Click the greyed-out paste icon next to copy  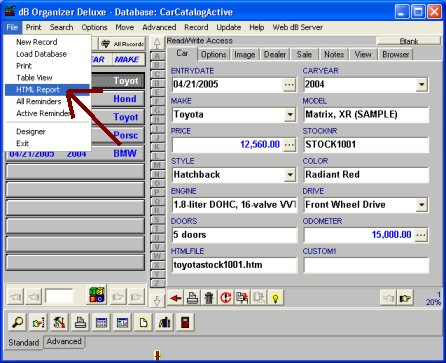pos(259,298)
